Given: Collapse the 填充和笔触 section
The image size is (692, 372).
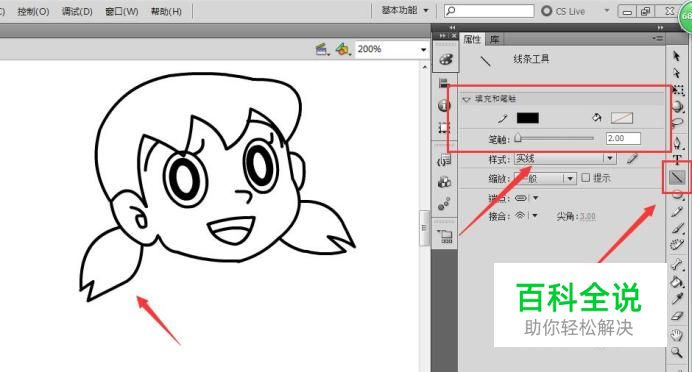Looking at the screenshot, I should pyautogui.click(x=466, y=99).
